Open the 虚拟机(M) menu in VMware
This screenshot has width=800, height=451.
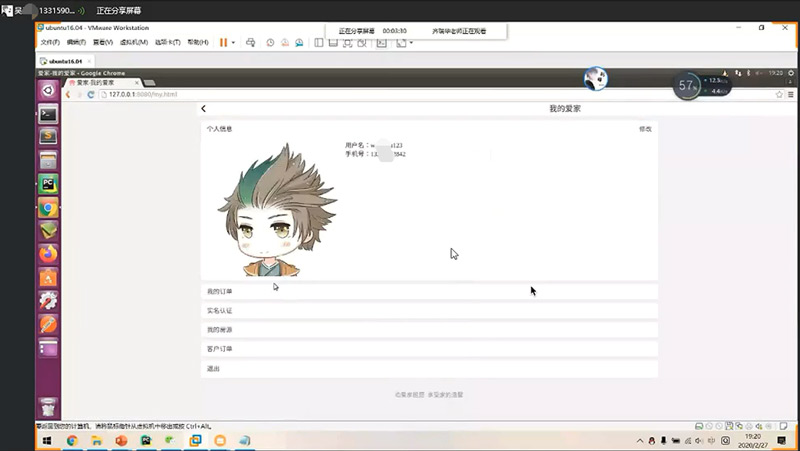134,42
